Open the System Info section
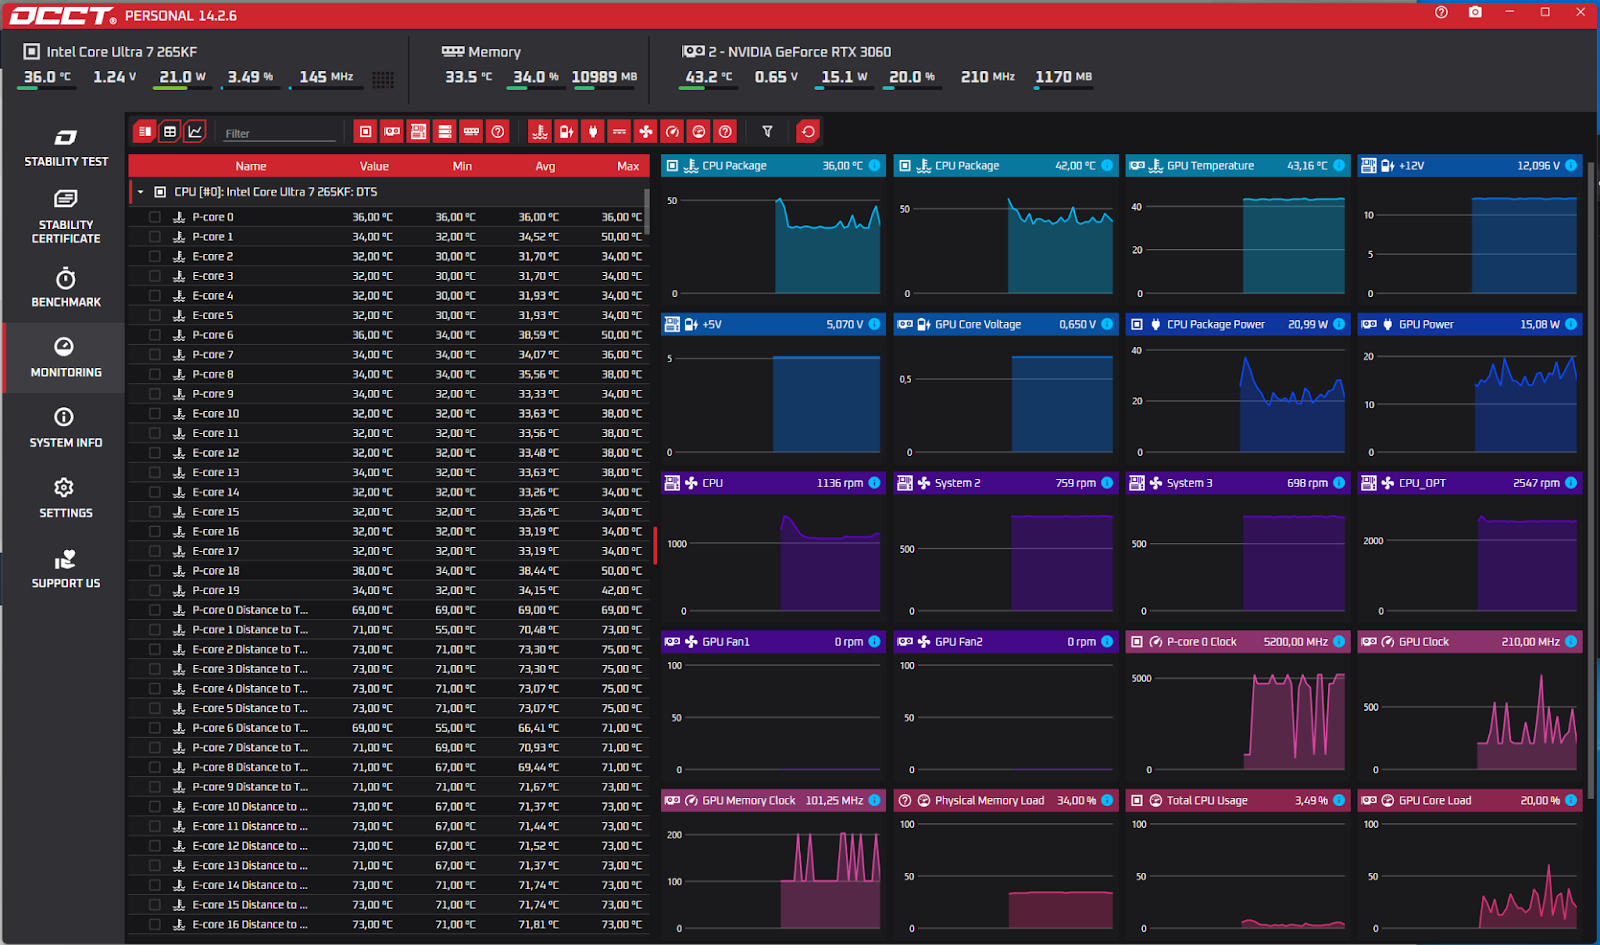The width and height of the screenshot is (1600, 945). click(x=66, y=427)
